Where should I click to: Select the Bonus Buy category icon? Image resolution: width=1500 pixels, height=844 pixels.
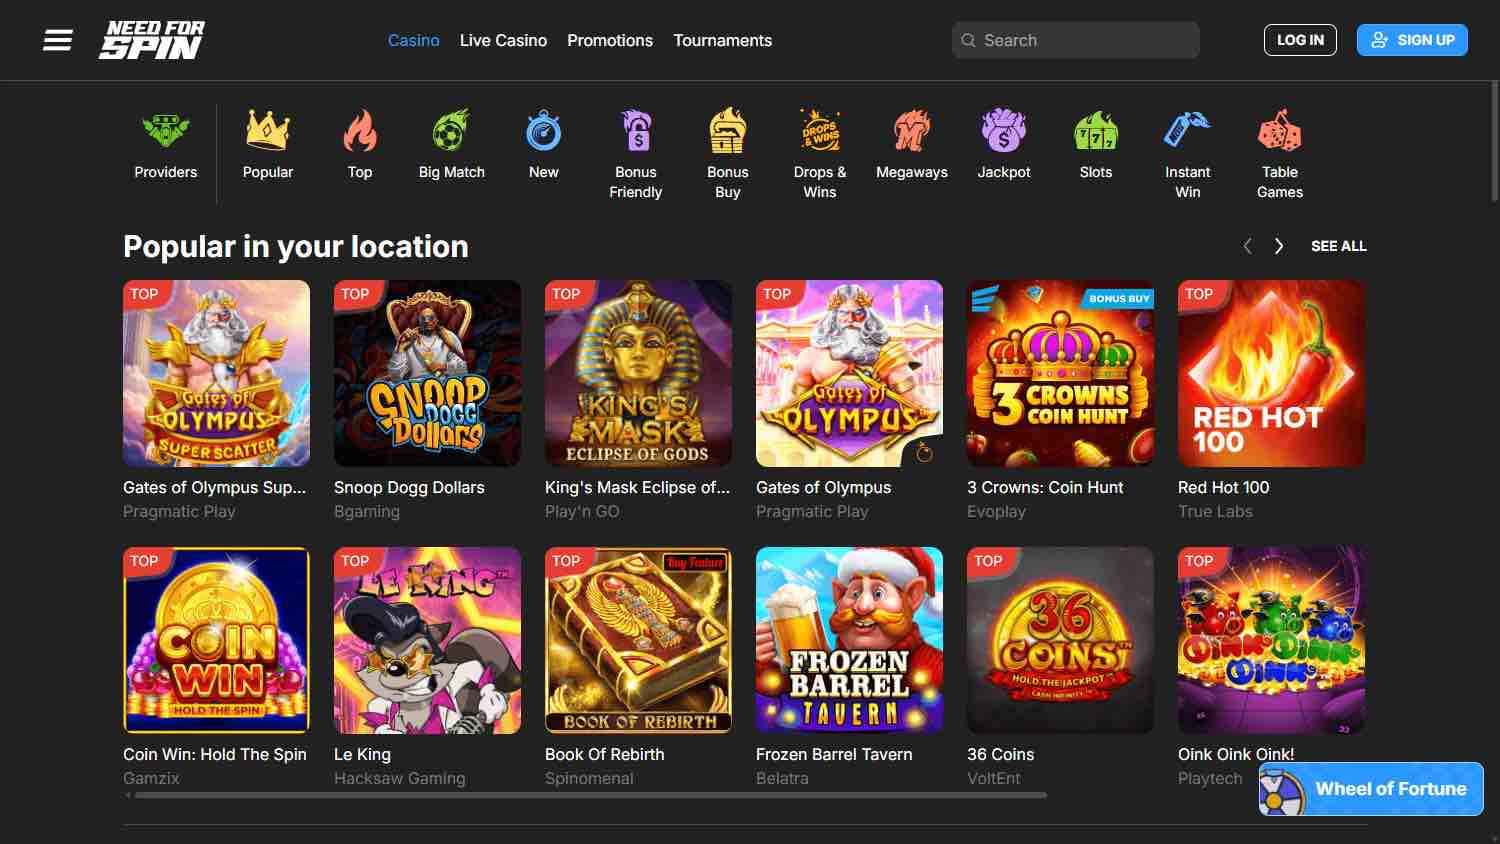point(728,131)
